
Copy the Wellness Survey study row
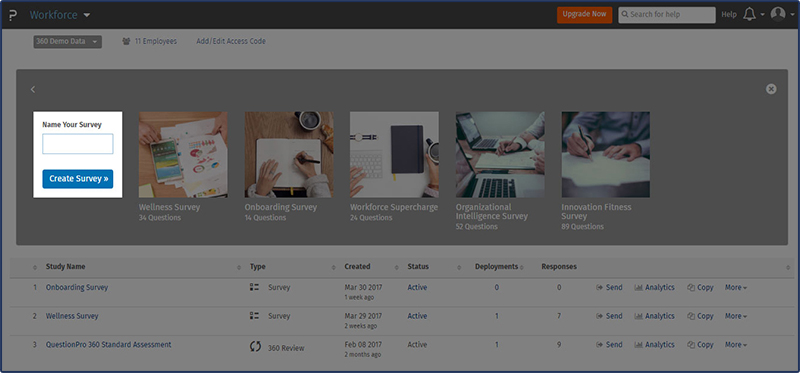coord(700,316)
